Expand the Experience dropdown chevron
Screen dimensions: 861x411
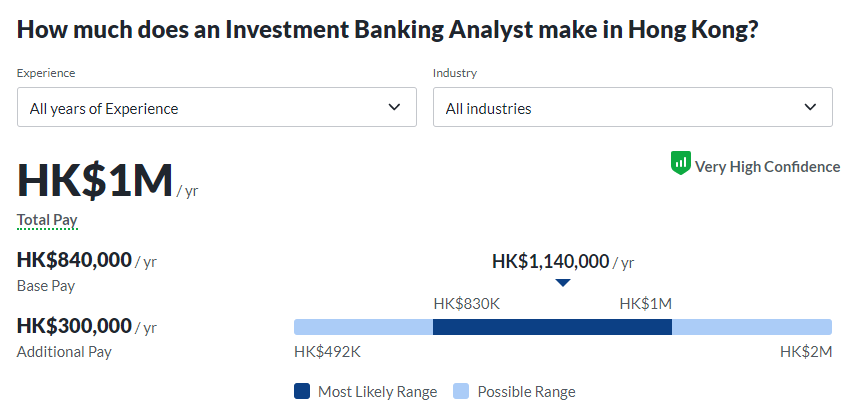pyautogui.click(x=395, y=107)
